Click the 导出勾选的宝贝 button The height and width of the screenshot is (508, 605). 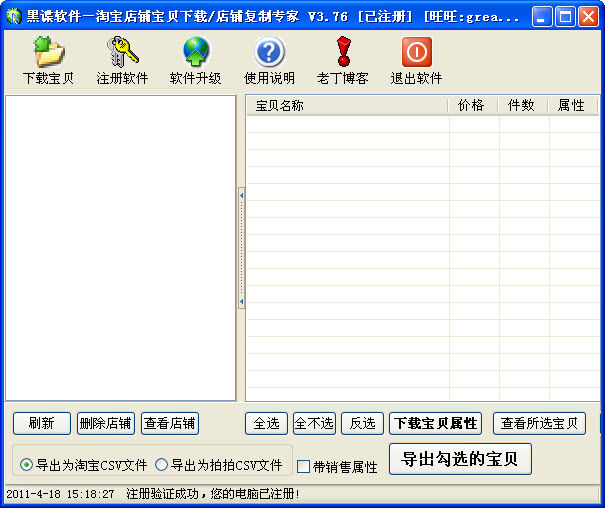[460, 459]
